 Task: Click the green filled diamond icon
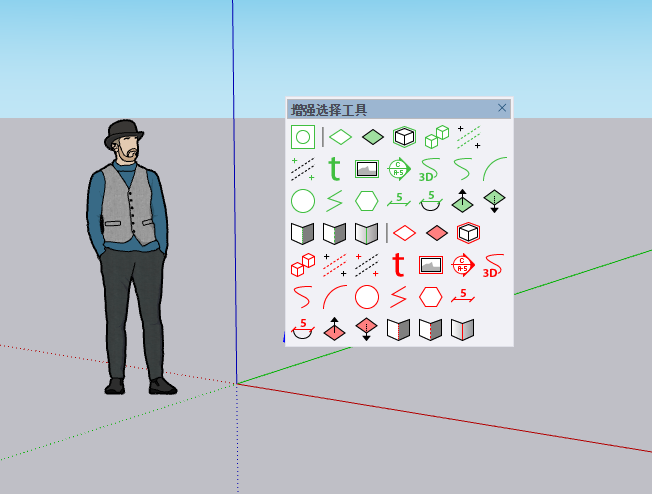coord(373,137)
